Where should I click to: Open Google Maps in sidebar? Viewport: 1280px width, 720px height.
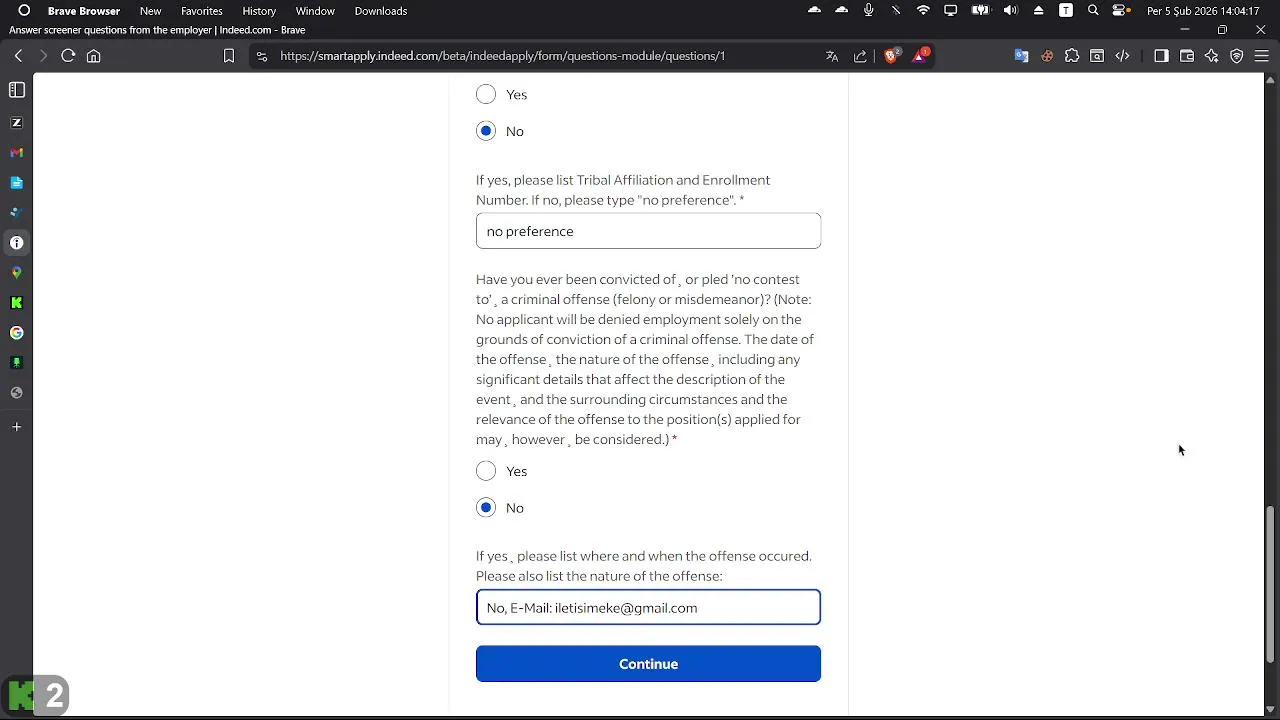coord(16,273)
